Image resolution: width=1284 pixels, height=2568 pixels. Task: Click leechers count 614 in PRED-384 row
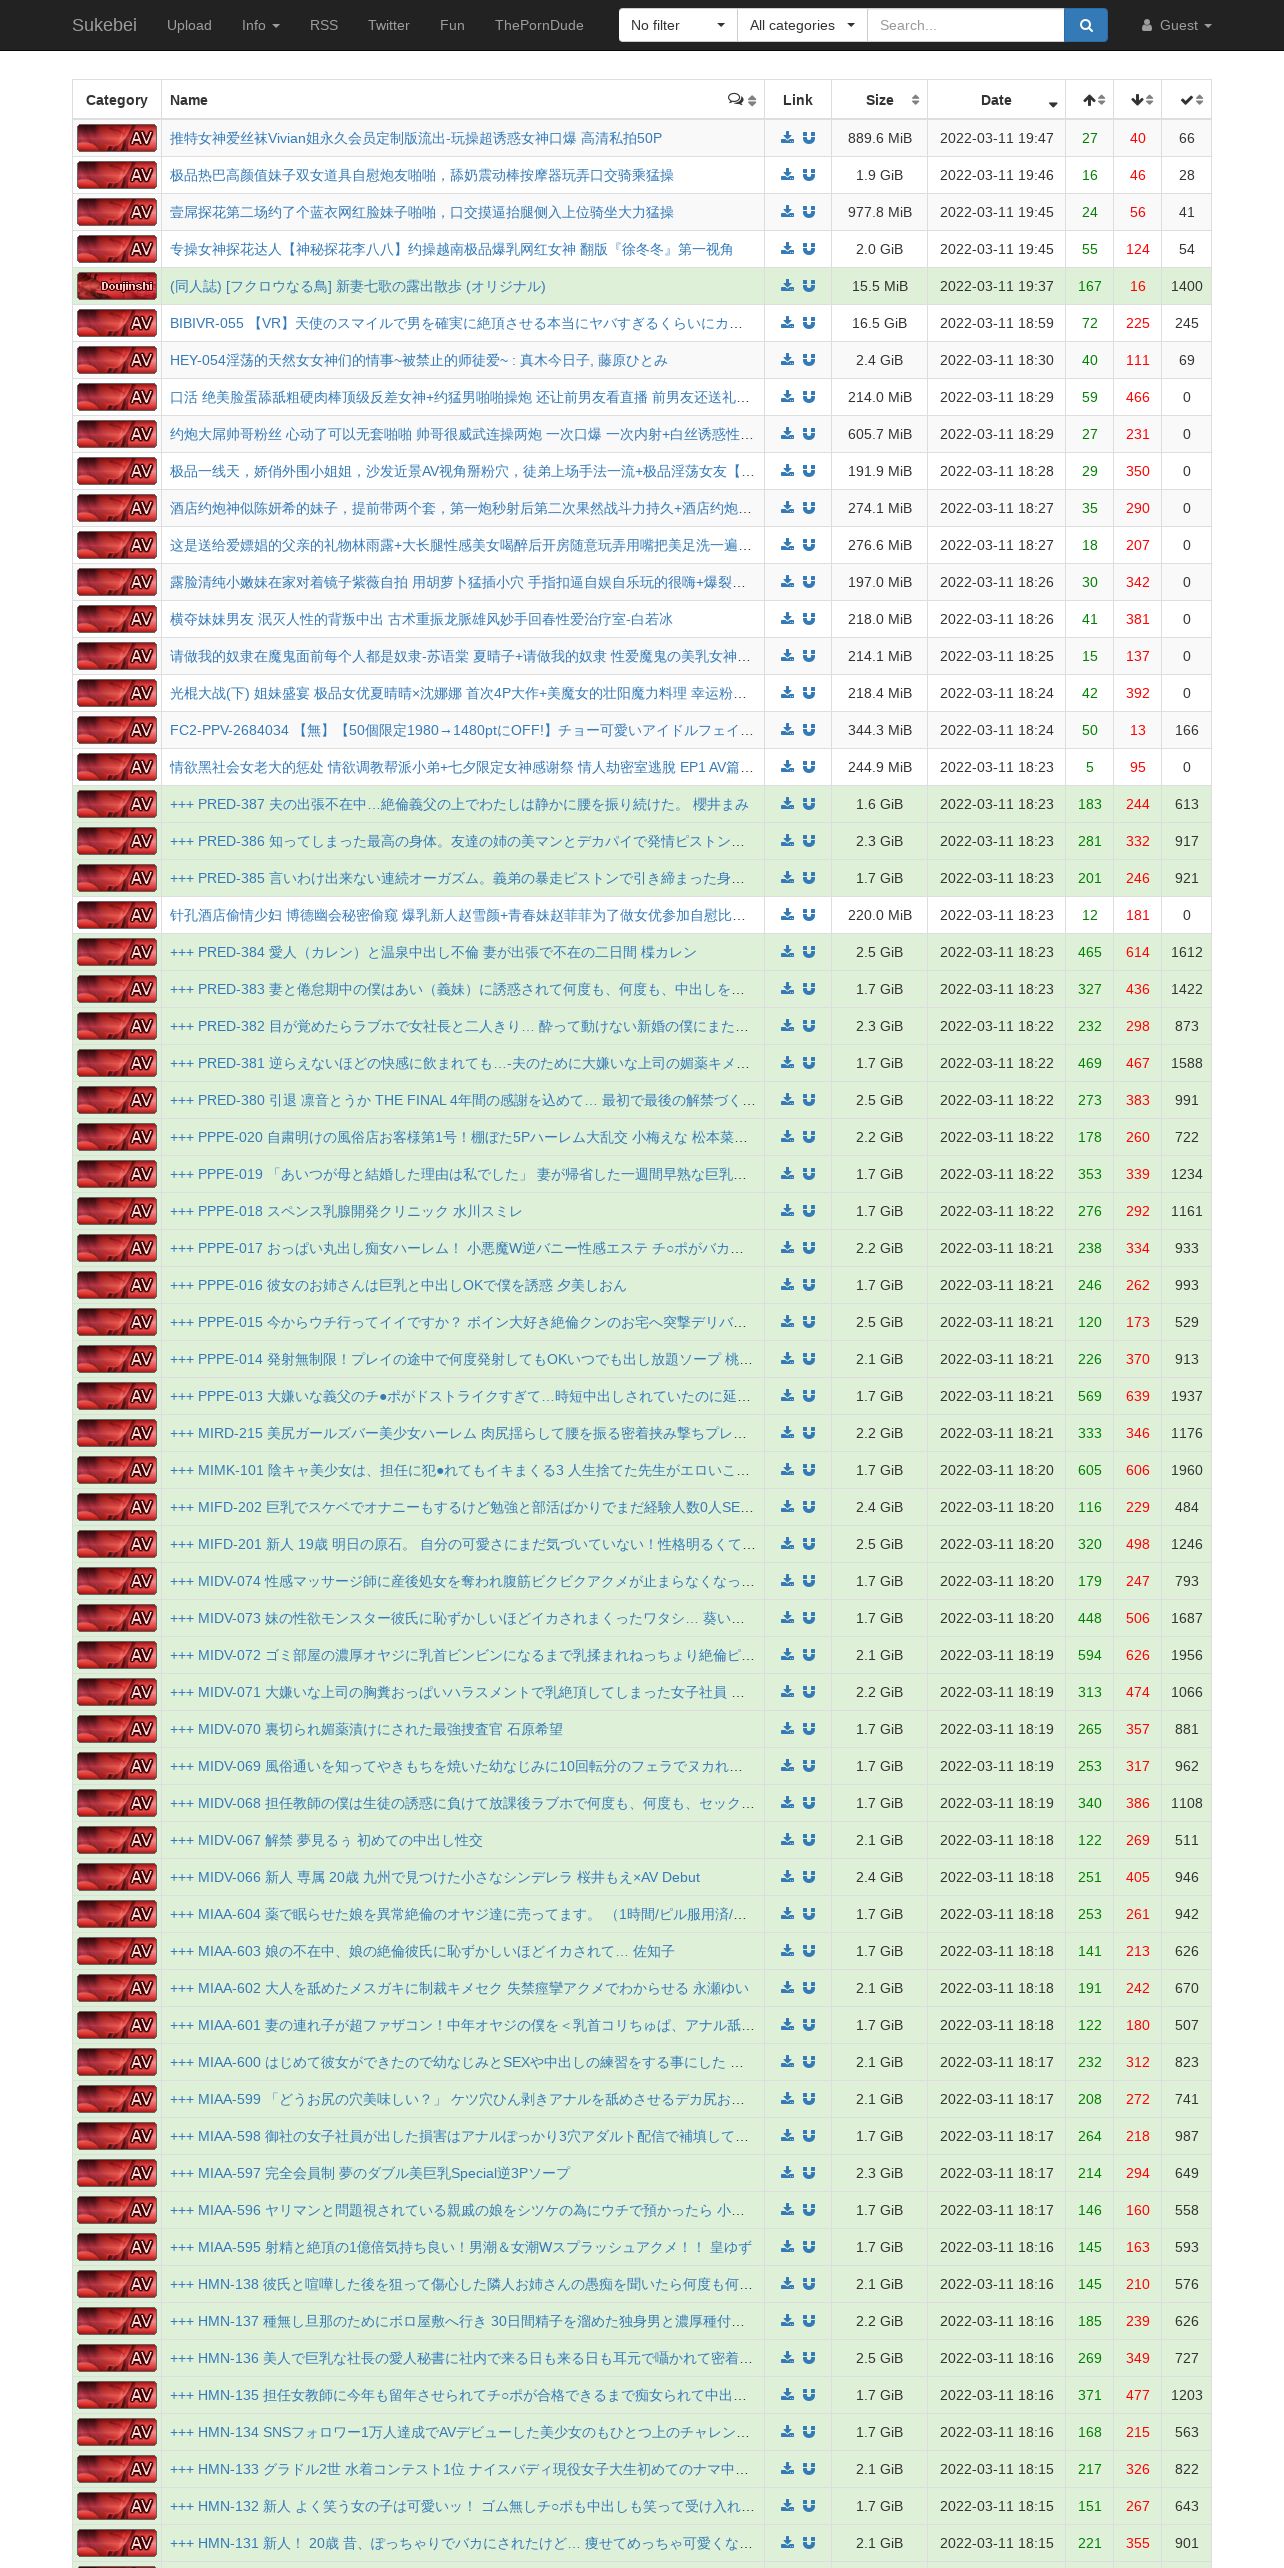[1138, 952]
